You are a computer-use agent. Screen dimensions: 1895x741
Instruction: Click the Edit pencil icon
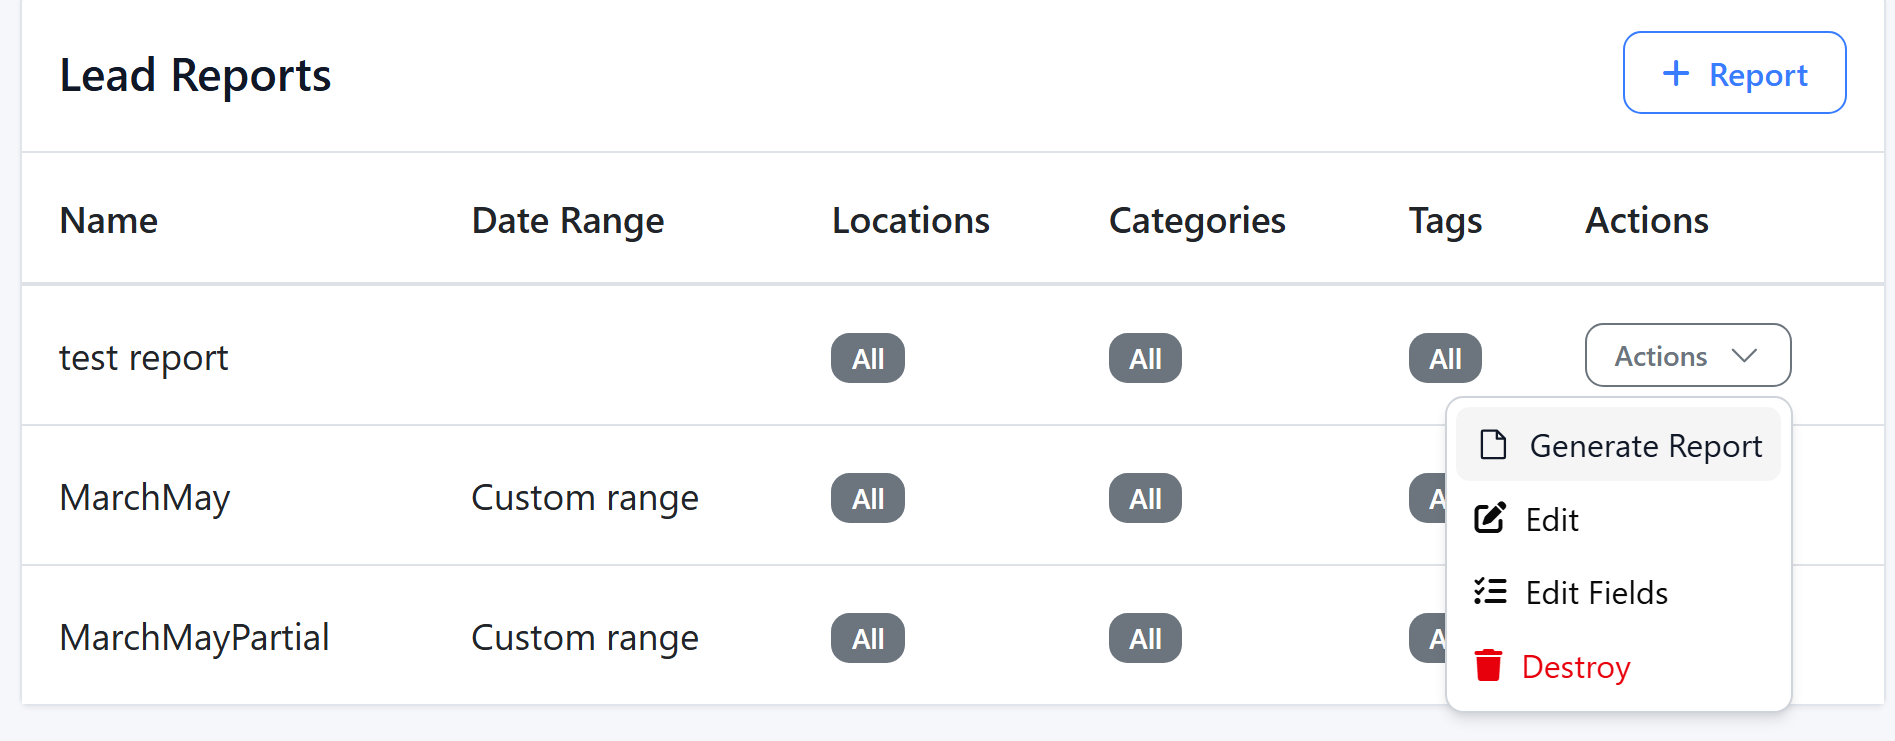1489,518
